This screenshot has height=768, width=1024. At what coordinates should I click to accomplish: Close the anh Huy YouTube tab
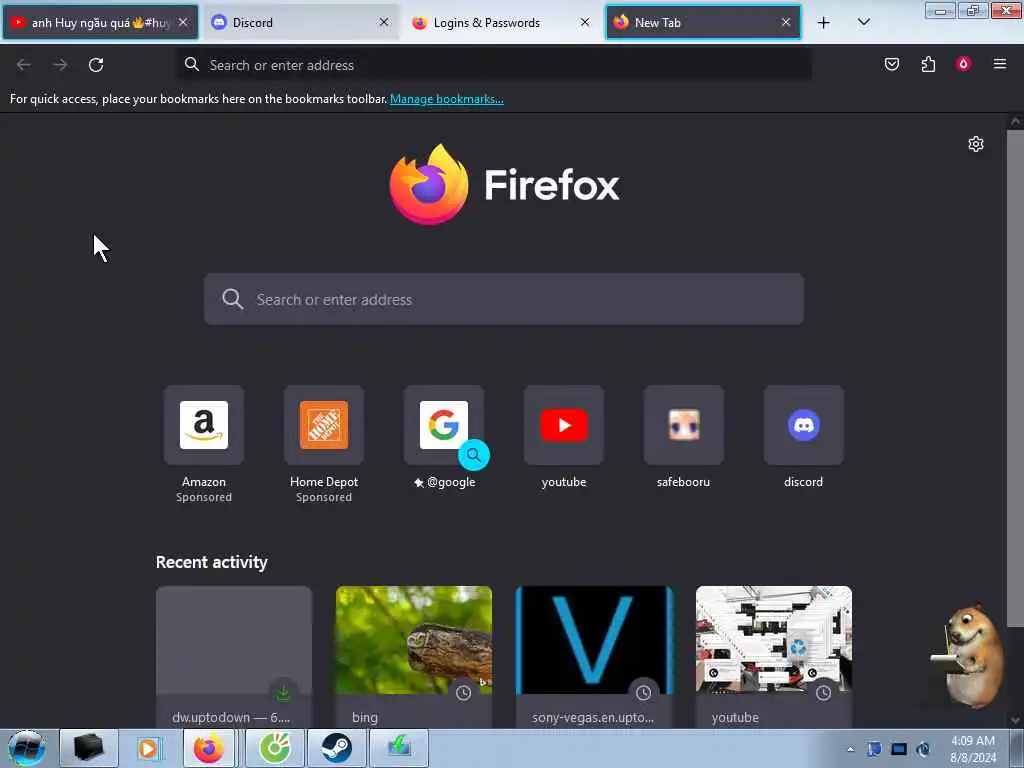tap(184, 22)
